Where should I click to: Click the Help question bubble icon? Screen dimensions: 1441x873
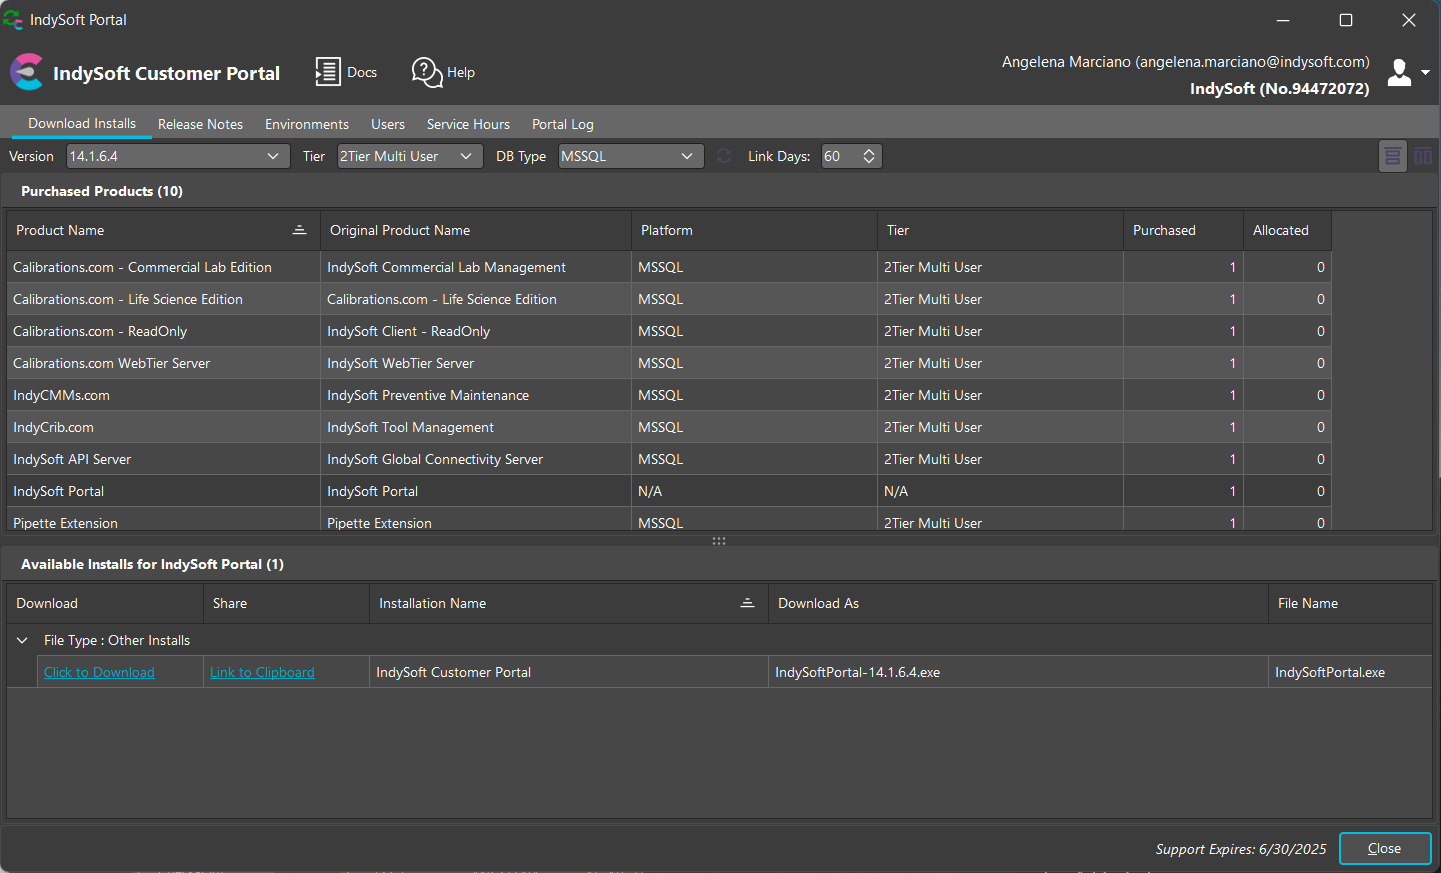426,72
